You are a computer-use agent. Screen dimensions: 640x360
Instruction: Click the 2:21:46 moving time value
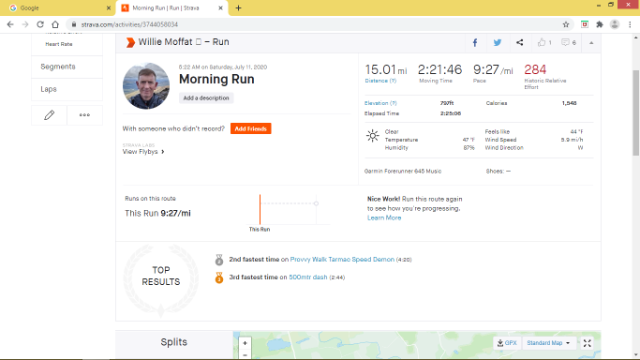(x=440, y=69)
